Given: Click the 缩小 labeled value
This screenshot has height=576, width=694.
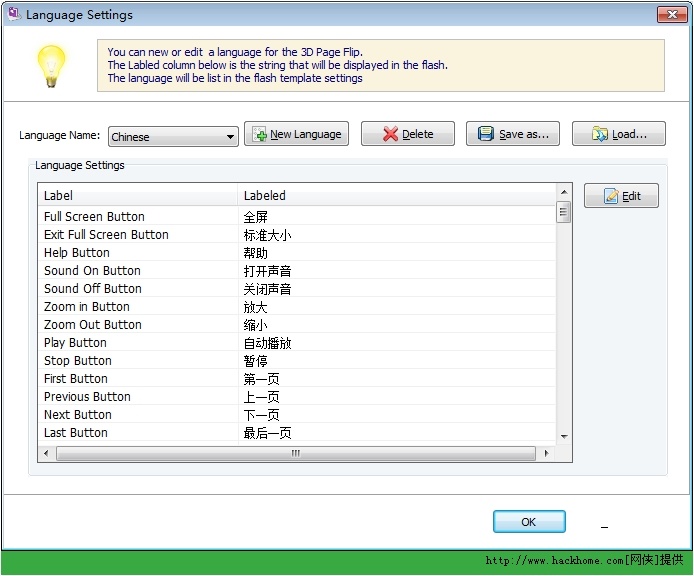Looking at the screenshot, I should 255,325.
